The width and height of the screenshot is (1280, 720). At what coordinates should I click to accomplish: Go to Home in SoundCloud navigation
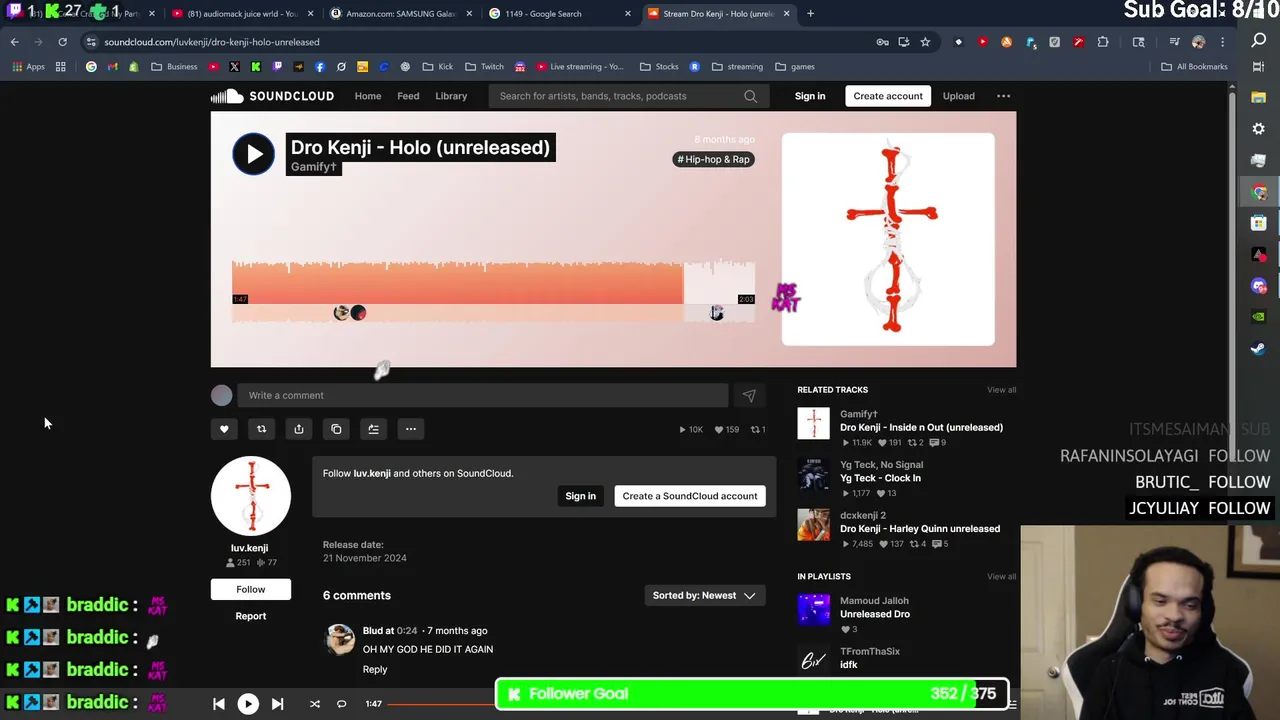pyautogui.click(x=368, y=96)
